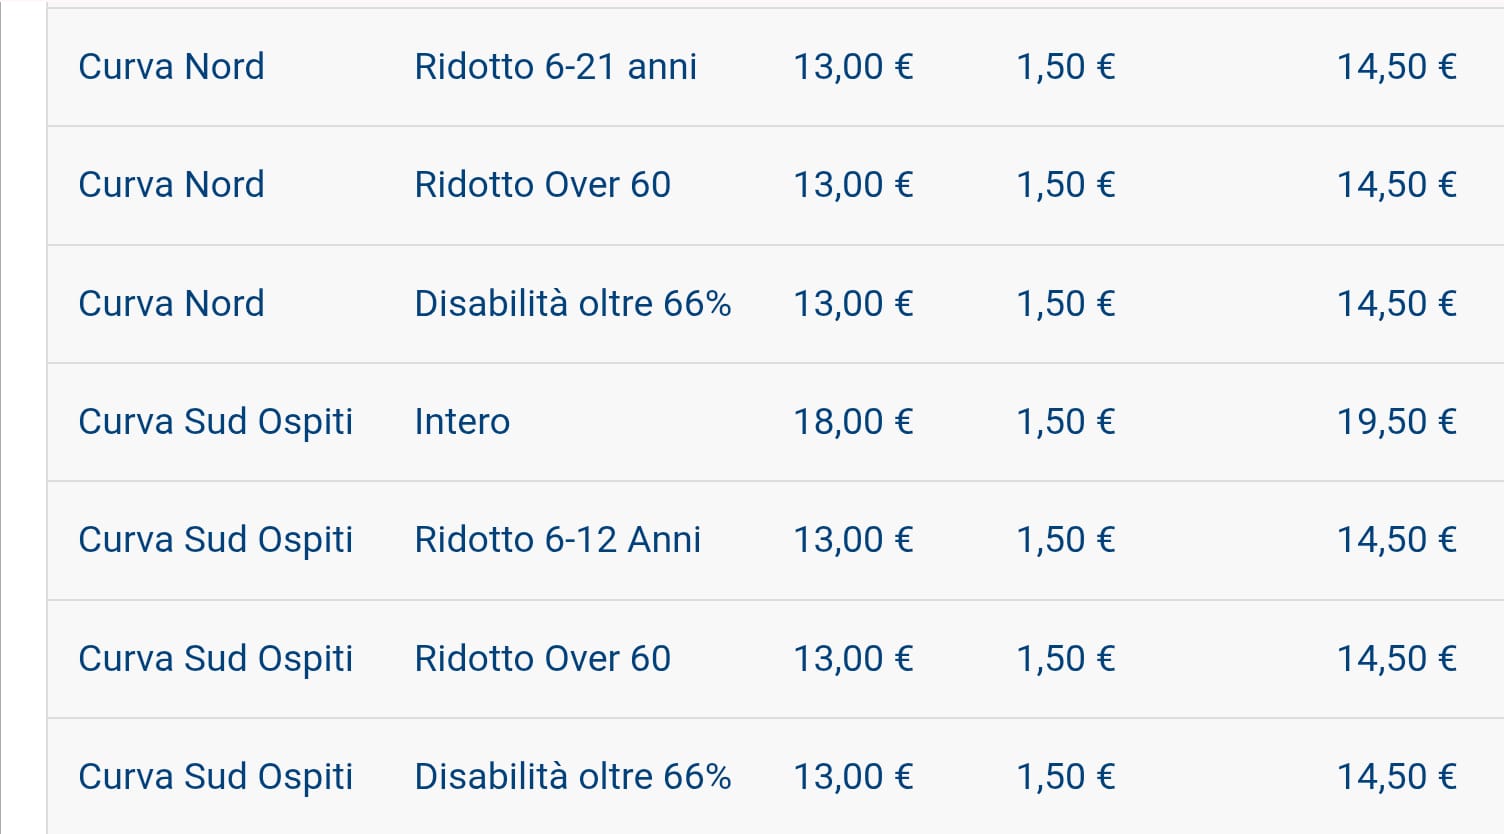The image size is (1504, 834).
Task: Click Curva Nord "Disabilità oltre 66%" ticket type
Action: click(x=572, y=304)
